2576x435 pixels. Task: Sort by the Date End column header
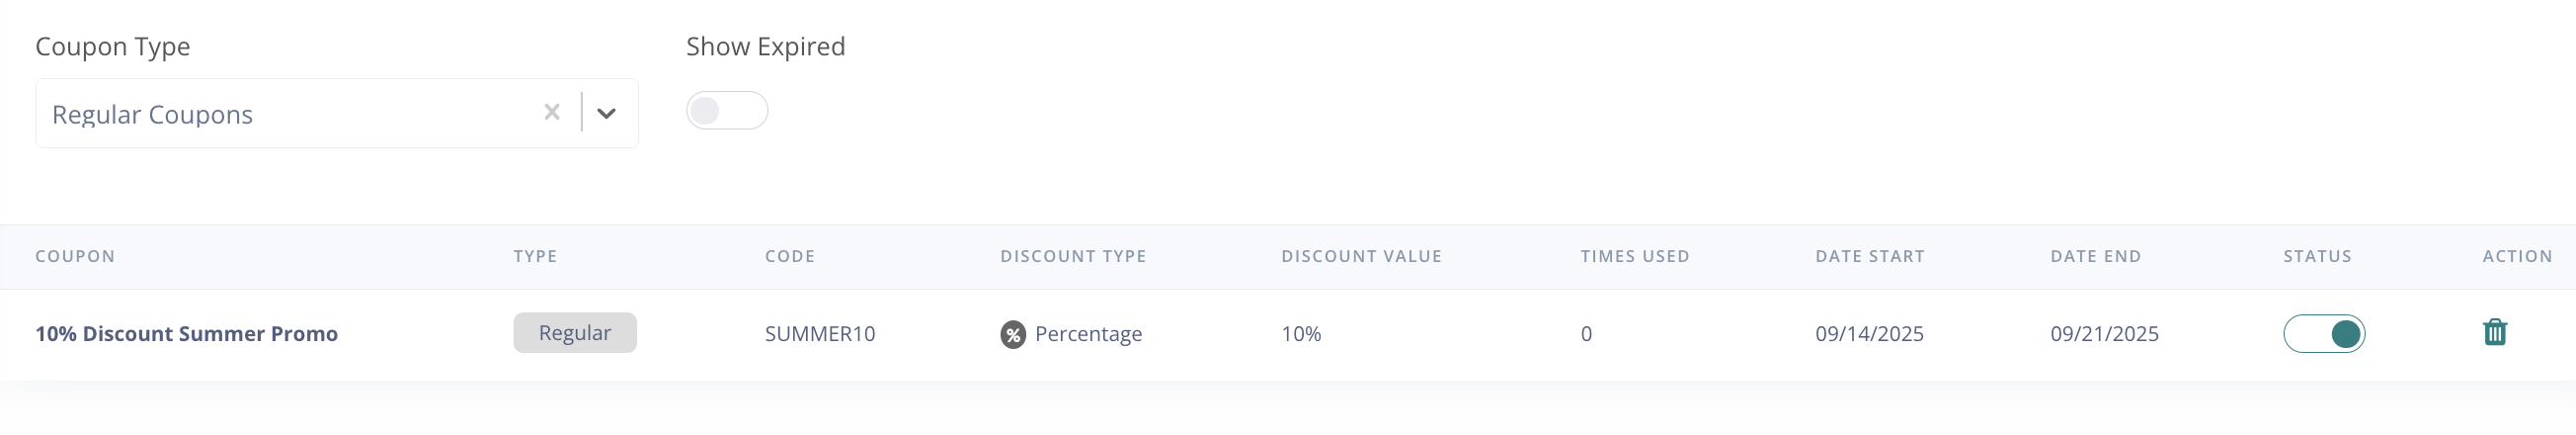2095,256
